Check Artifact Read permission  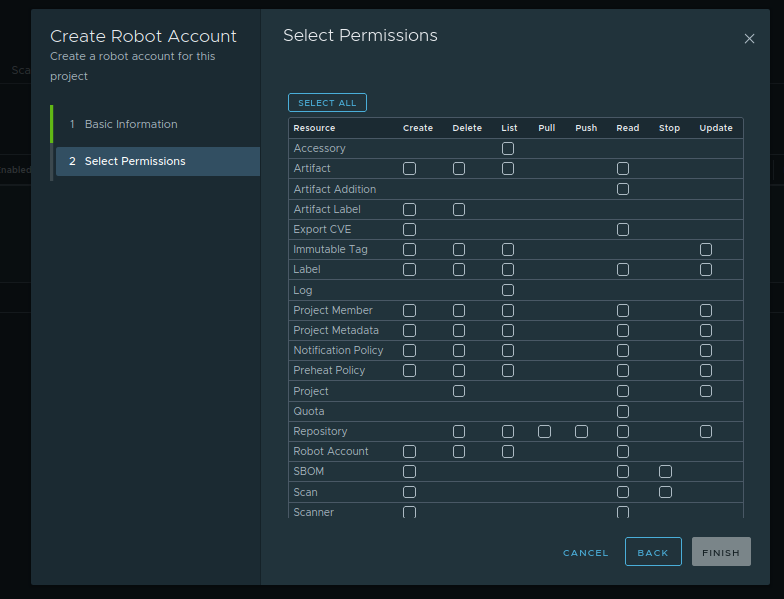pos(623,168)
